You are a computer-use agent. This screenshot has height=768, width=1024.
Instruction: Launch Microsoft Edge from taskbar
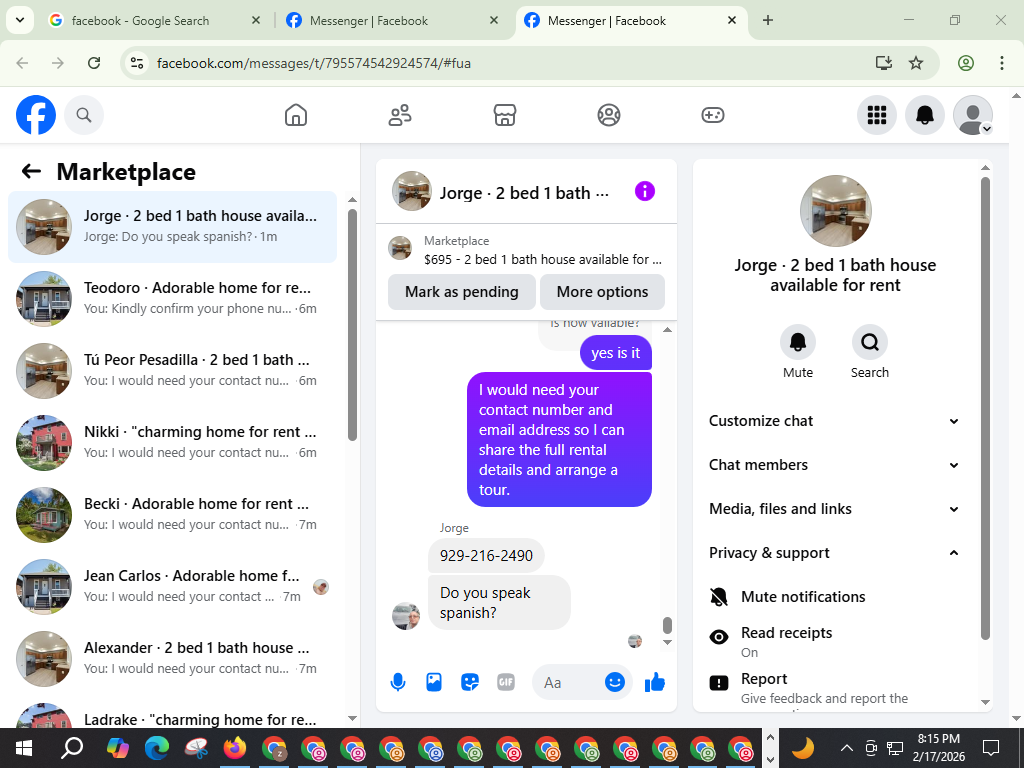[x=157, y=748]
